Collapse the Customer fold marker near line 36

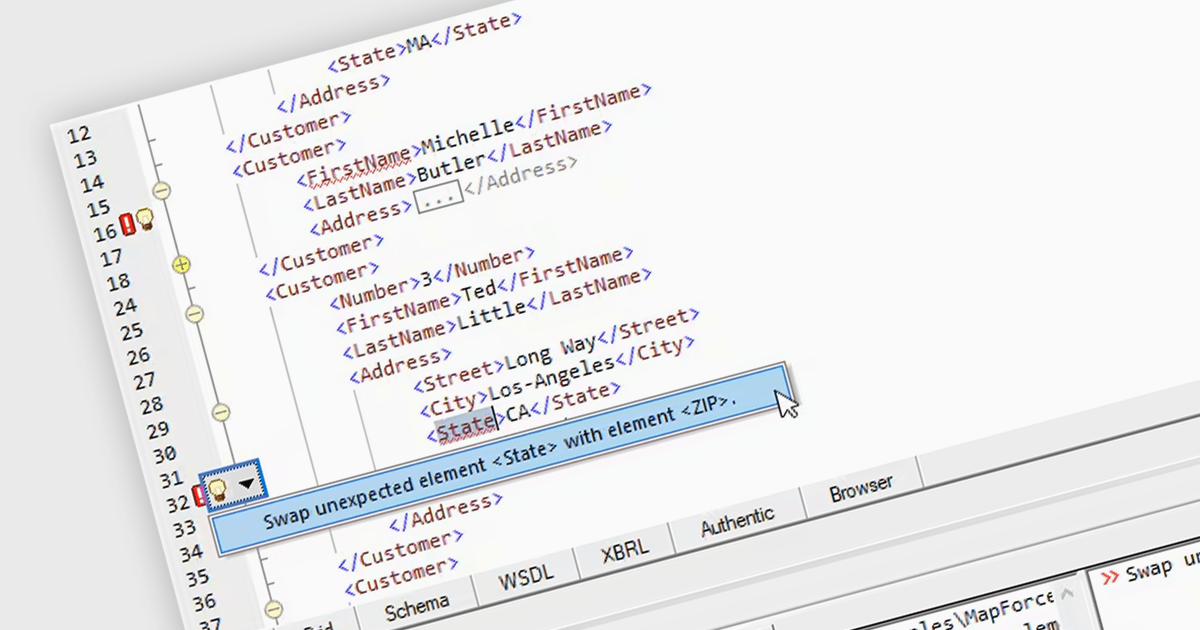point(274,608)
